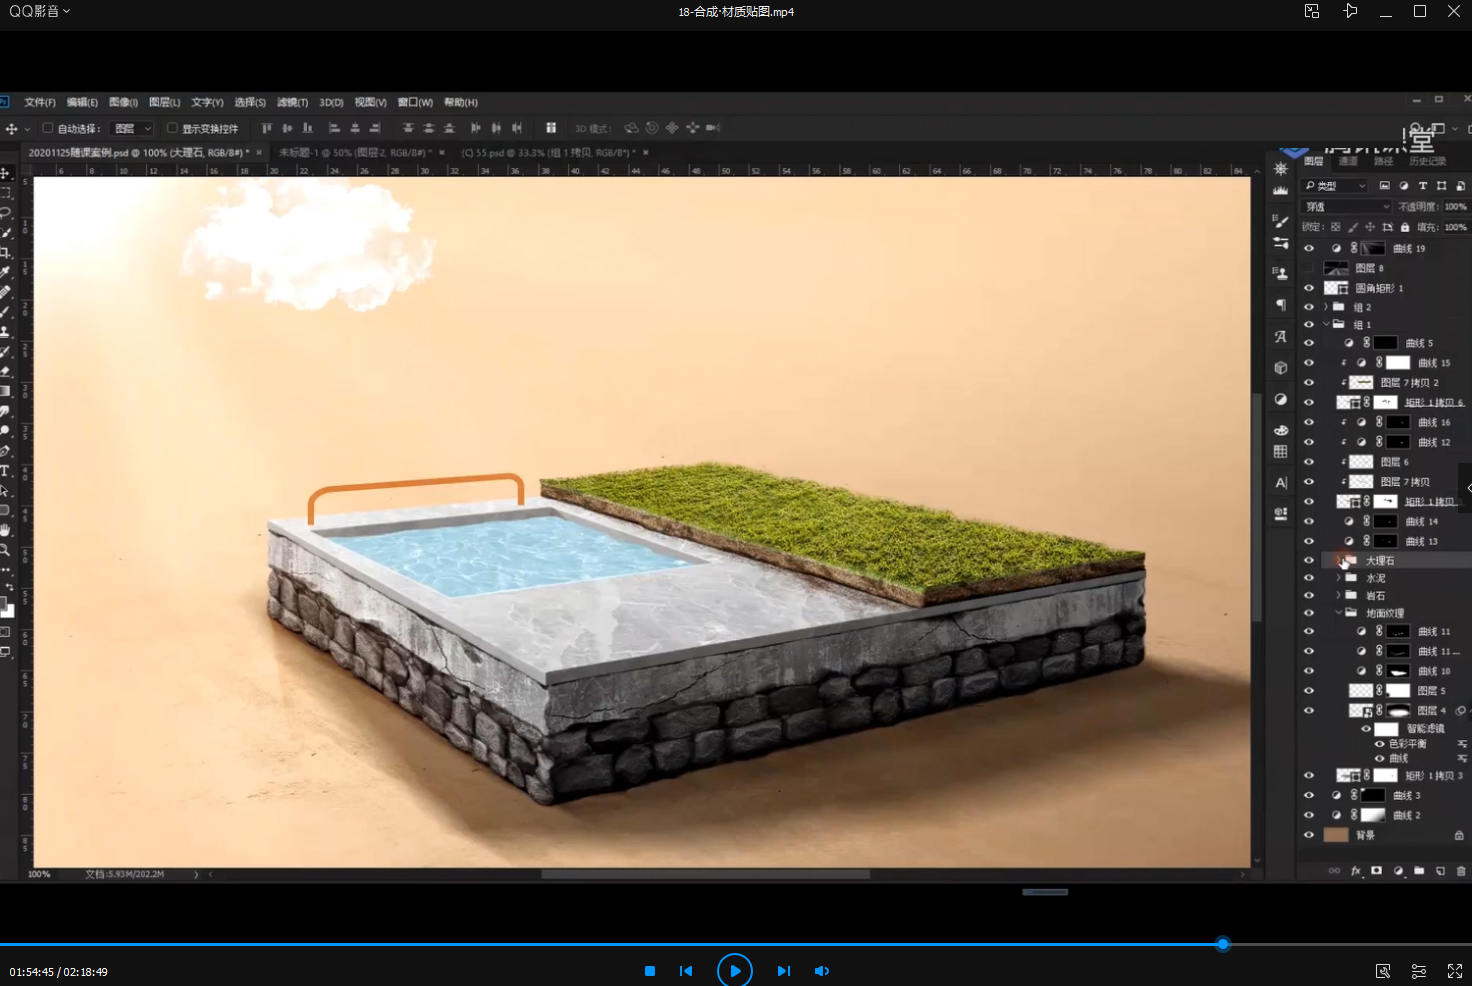Enable the 自动选择 checkbox

(x=47, y=128)
